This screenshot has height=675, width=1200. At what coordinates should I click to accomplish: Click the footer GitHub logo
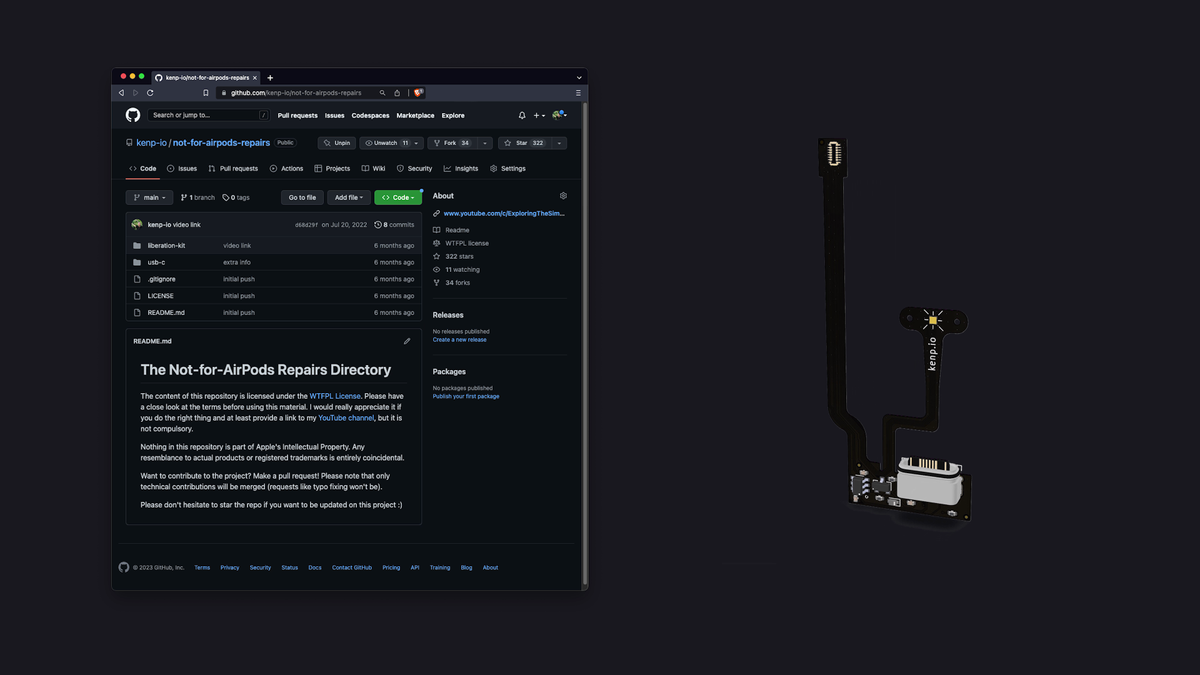[124, 567]
